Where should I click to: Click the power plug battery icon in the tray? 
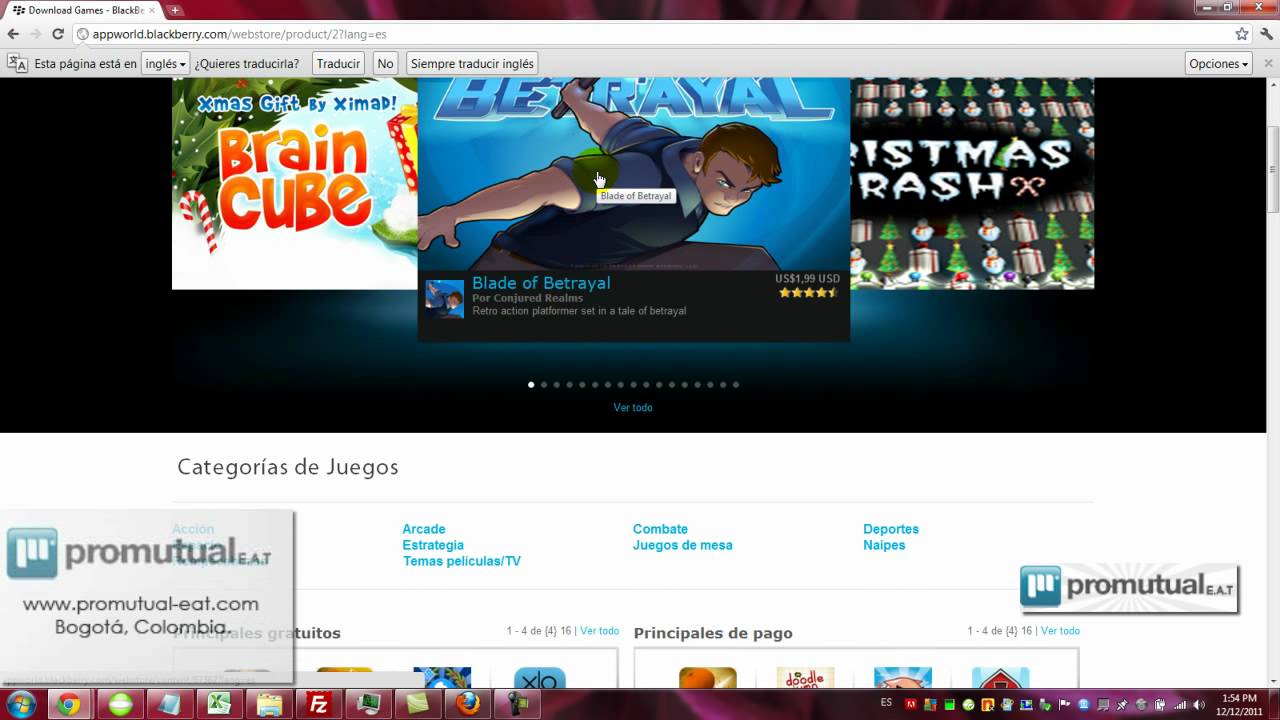(1160, 704)
